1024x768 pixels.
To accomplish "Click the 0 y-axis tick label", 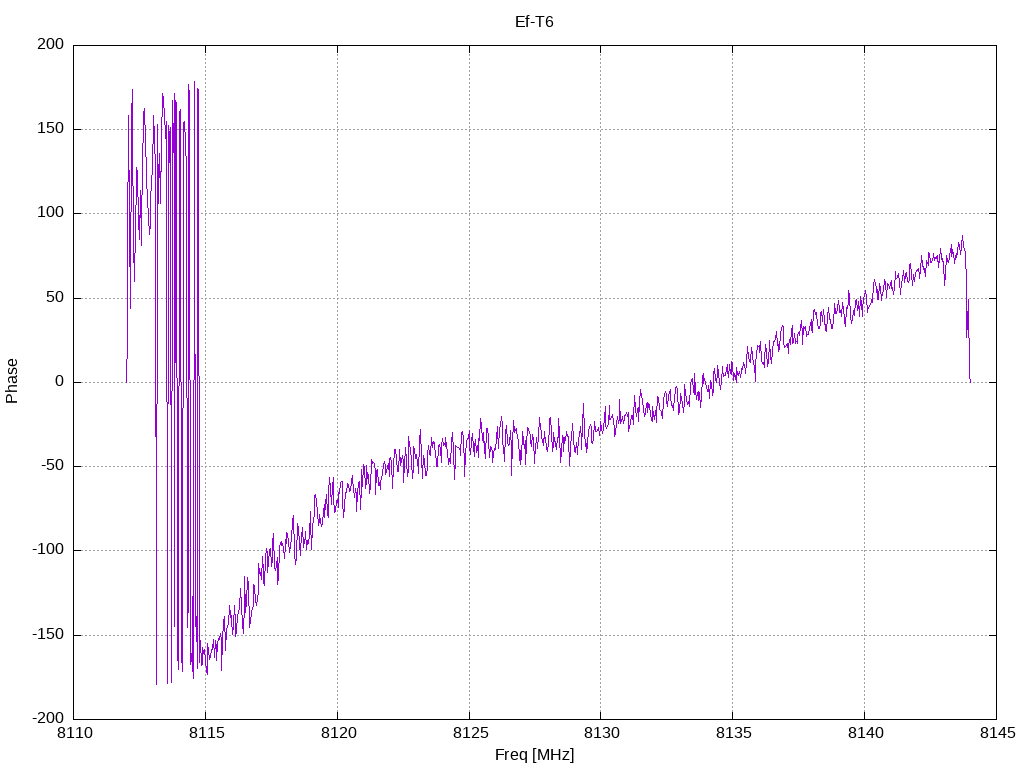I will pos(60,381).
